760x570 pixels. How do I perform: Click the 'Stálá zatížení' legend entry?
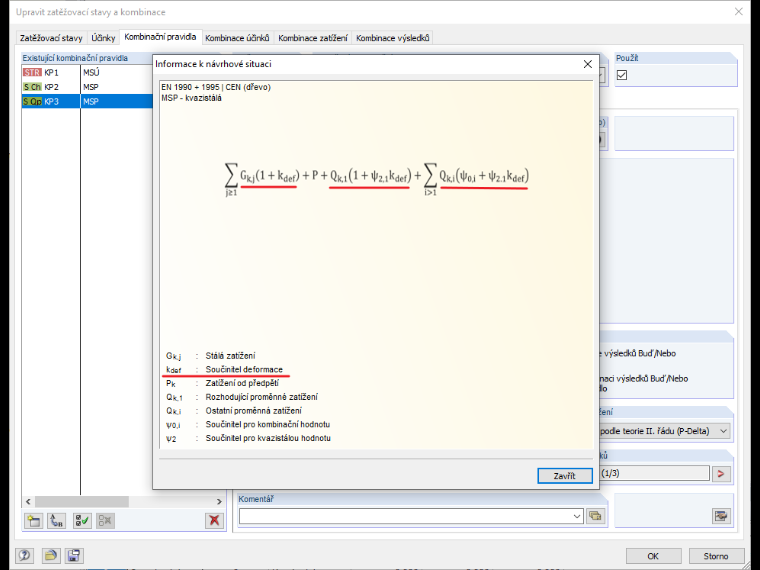pos(230,356)
